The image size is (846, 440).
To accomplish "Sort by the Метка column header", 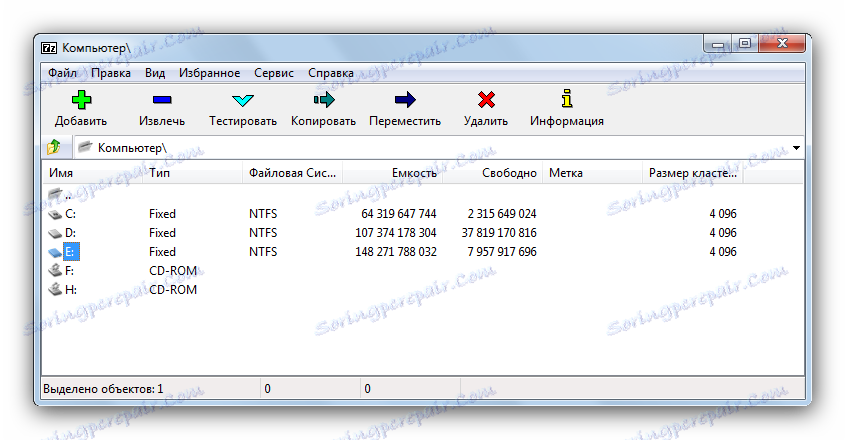I will 592,173.
